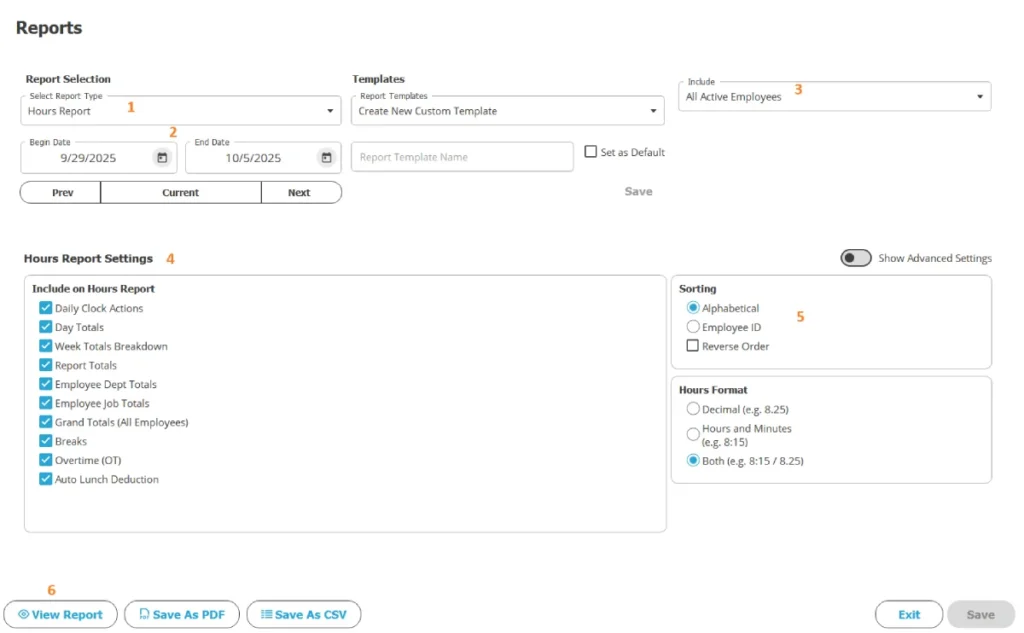Image resolution: width=1024 pixels, height=633 pixels.
Task: Check the Reverse Order option
Action: coord(693,346)
